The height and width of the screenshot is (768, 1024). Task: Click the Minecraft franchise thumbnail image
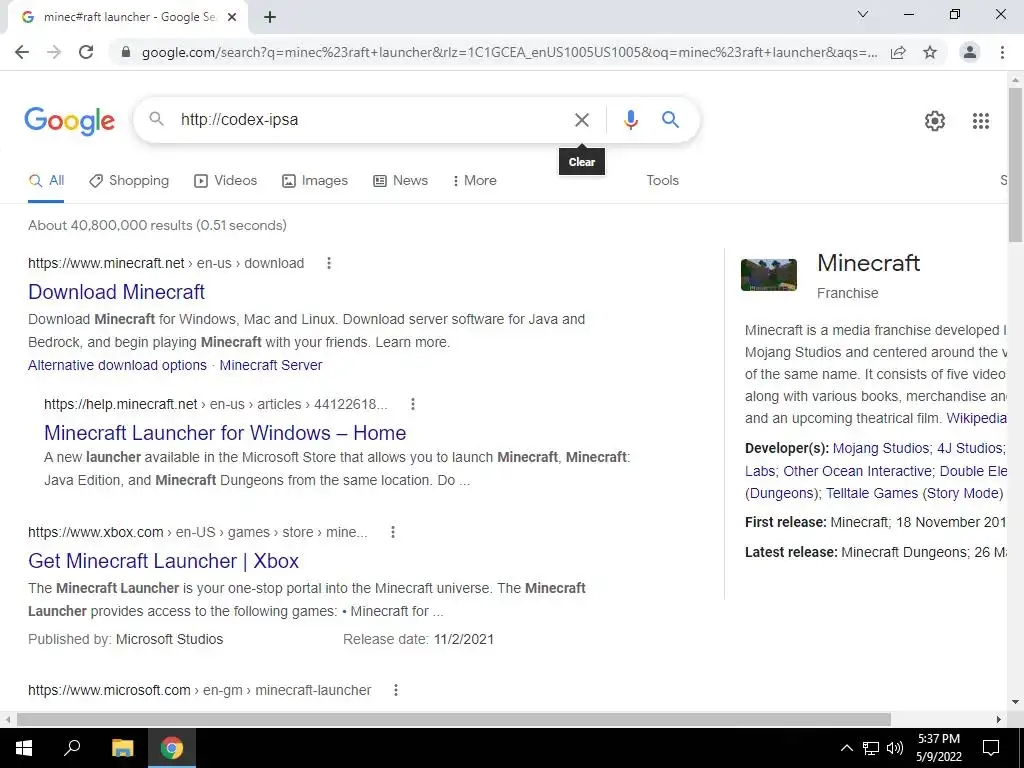pyautogui.click(x=769, y=275)
